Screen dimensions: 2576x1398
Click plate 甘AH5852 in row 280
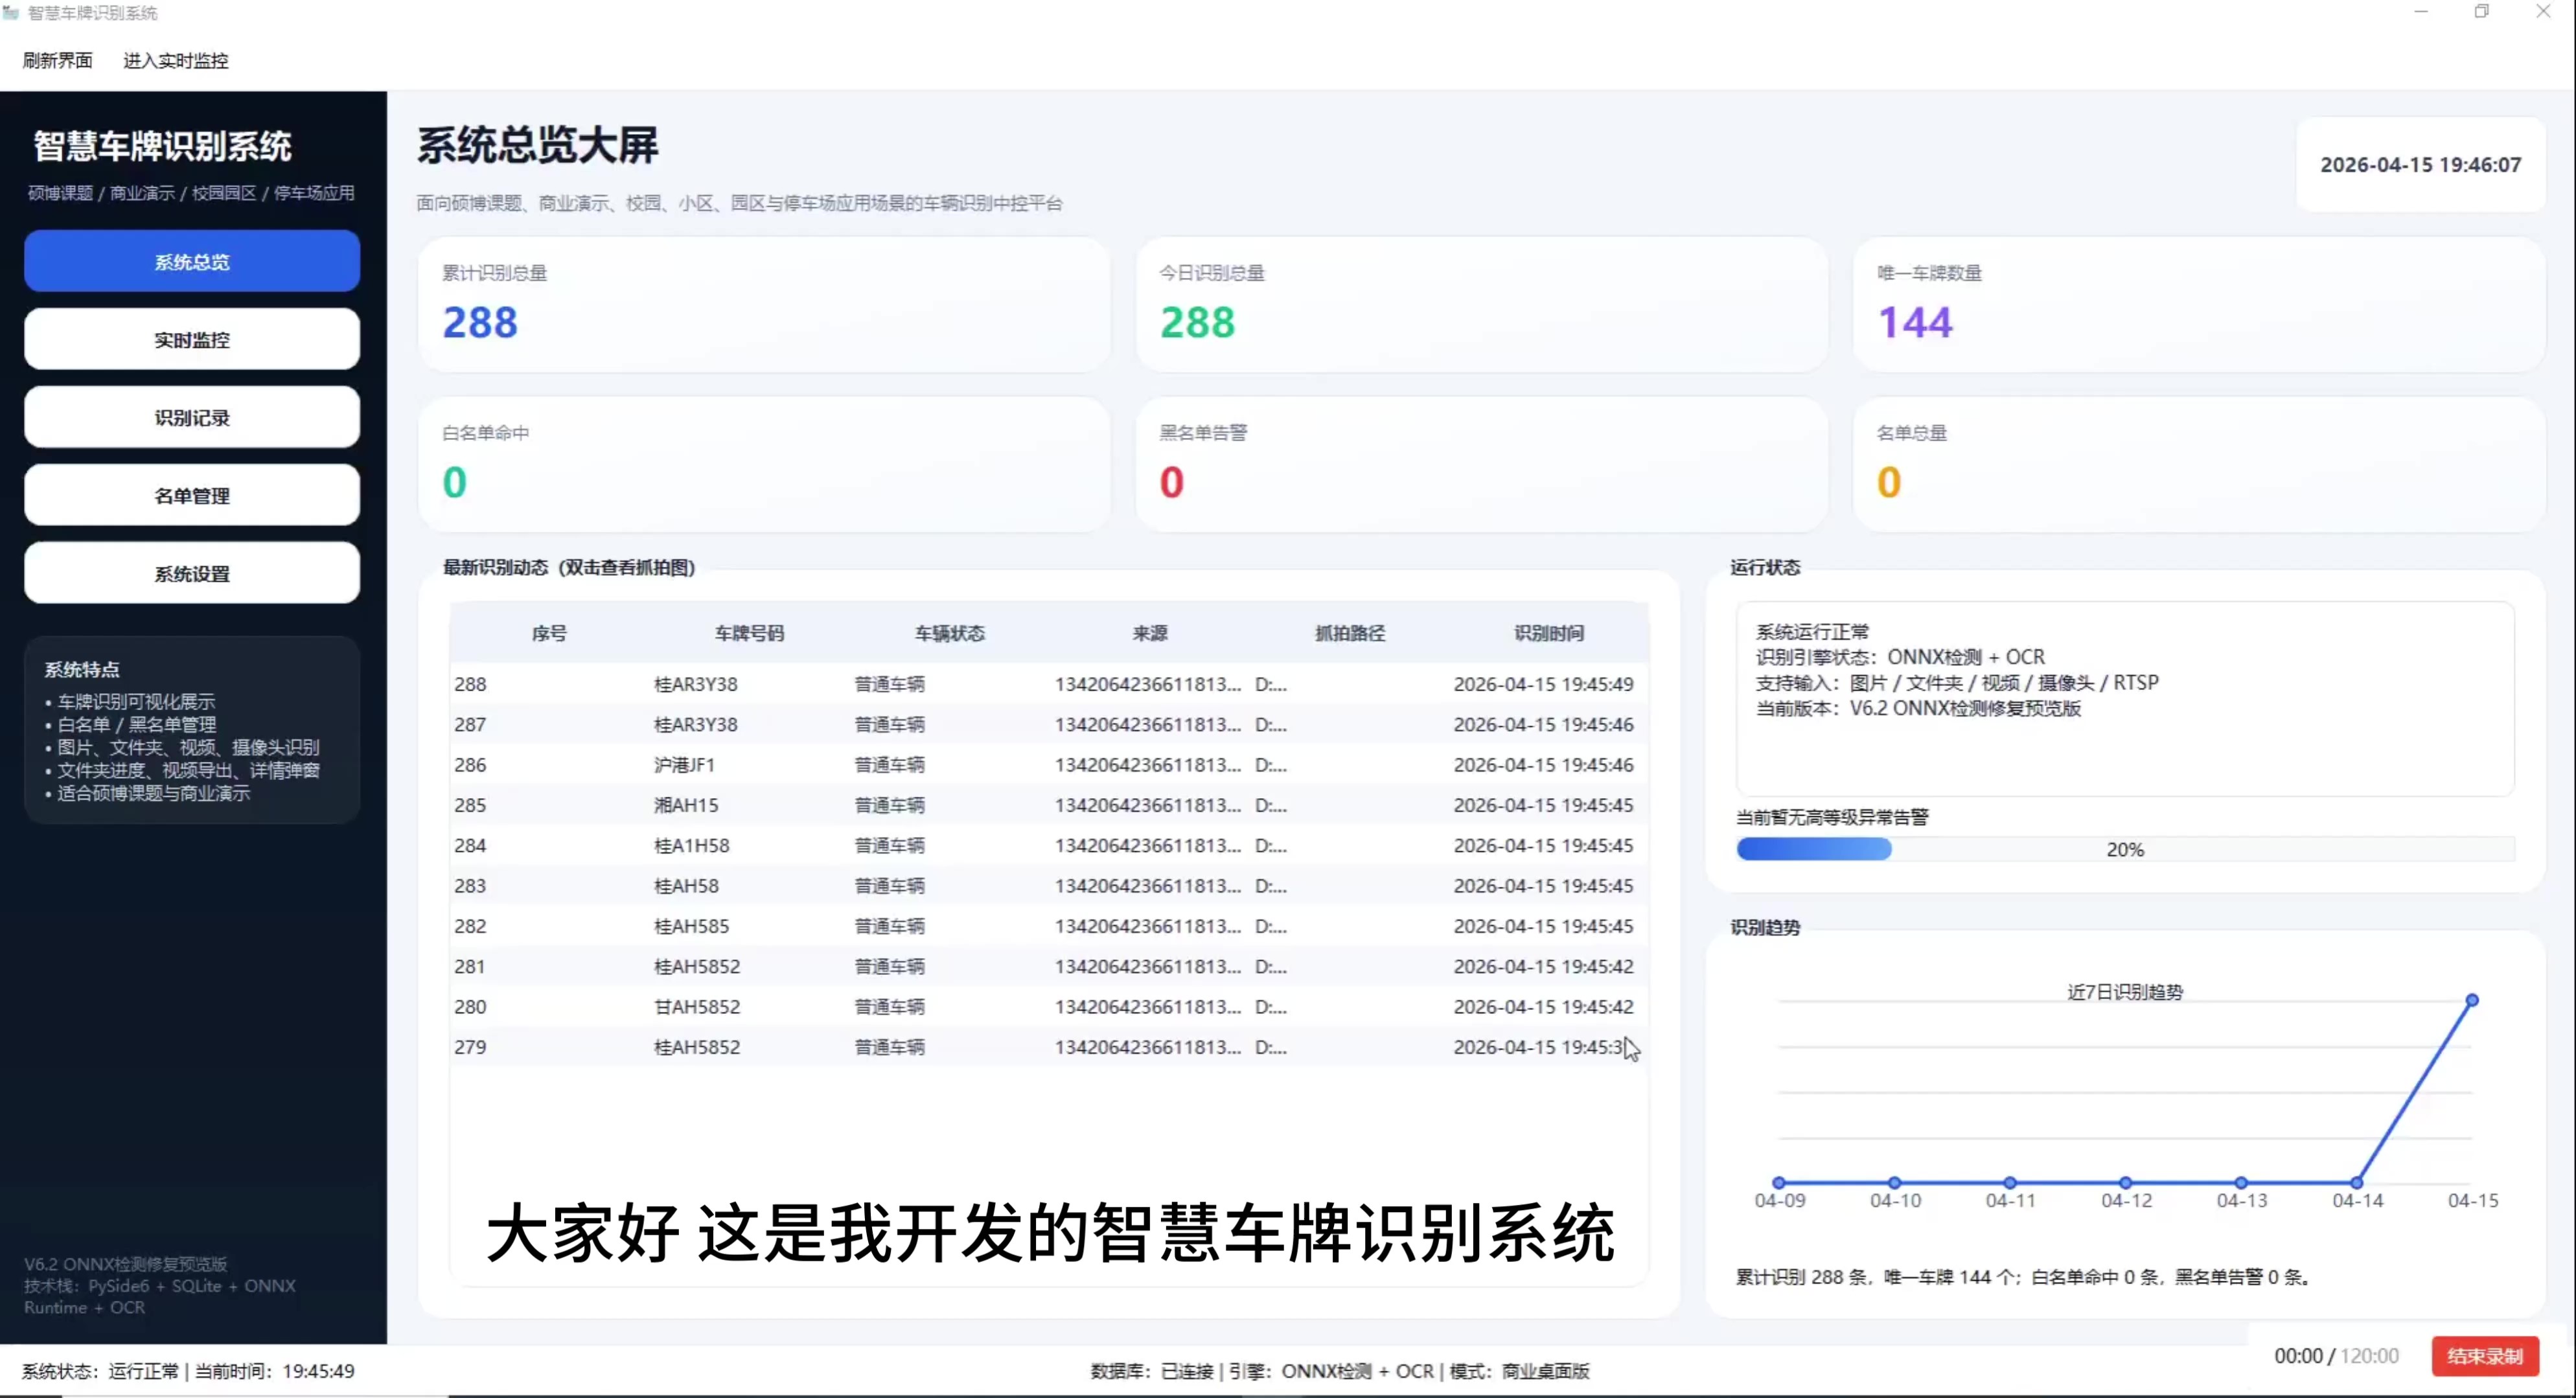pyautogui.click(x=697, y=1007)
